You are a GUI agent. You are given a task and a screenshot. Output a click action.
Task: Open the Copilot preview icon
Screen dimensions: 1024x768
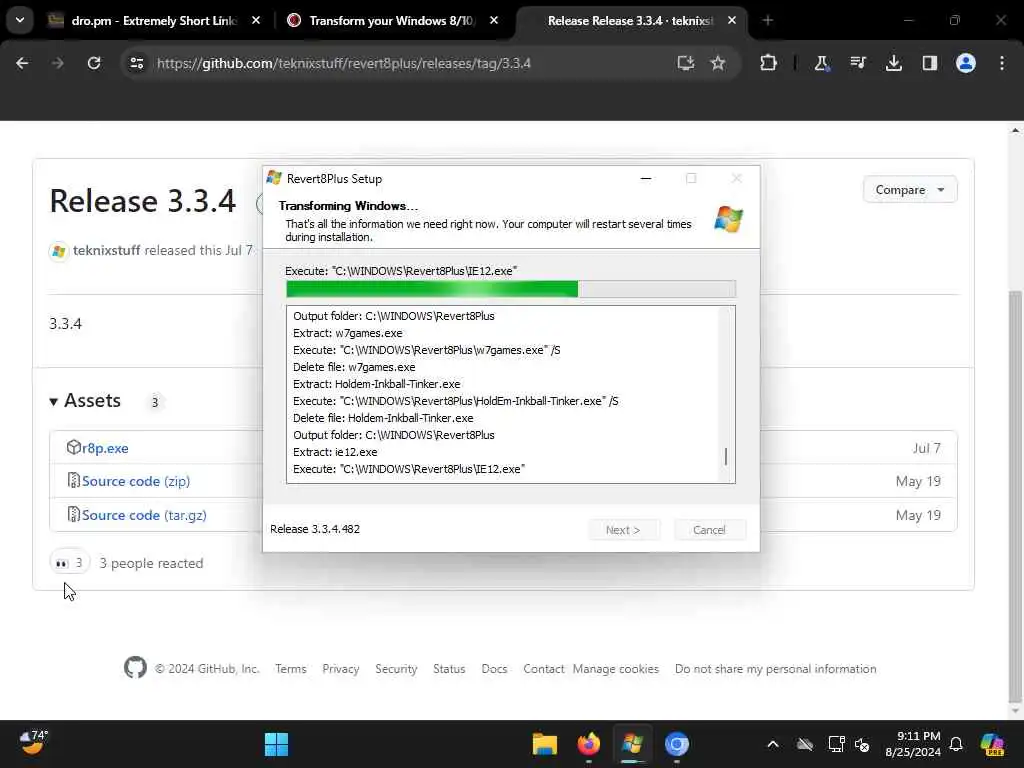pyautogui.click(x=992, y=744)
